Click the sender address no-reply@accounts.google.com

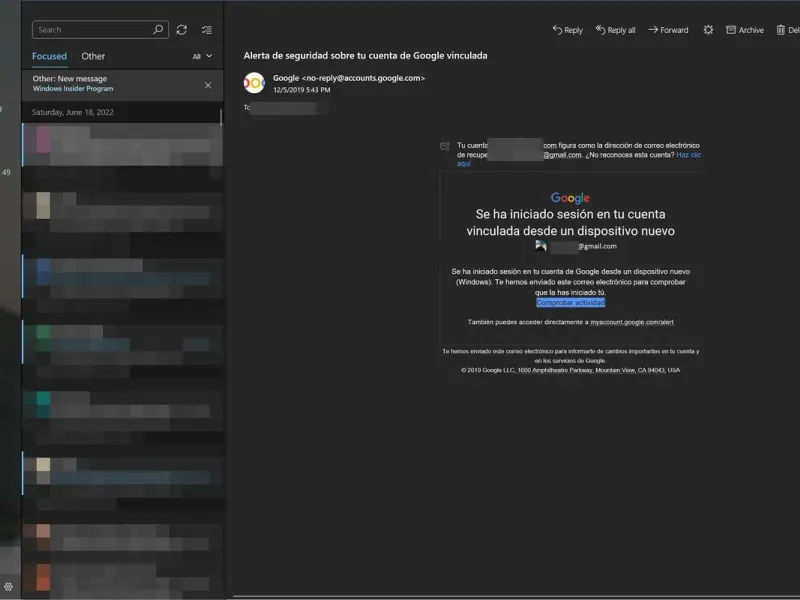tap(363, 78)
